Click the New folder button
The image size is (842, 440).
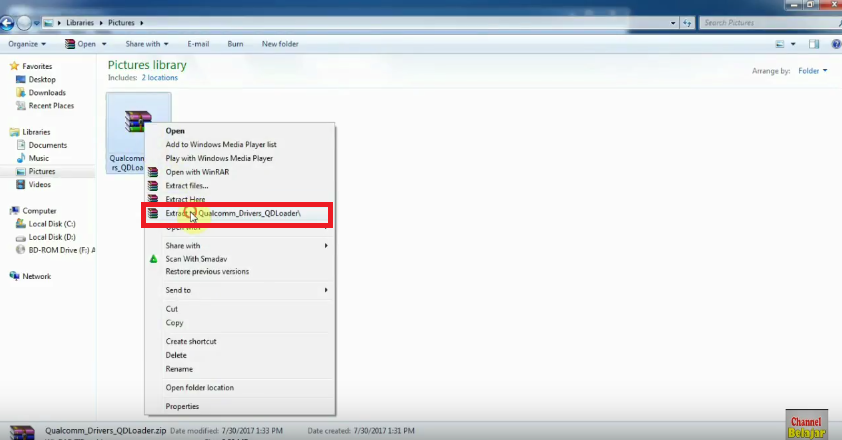click(280, 44)
